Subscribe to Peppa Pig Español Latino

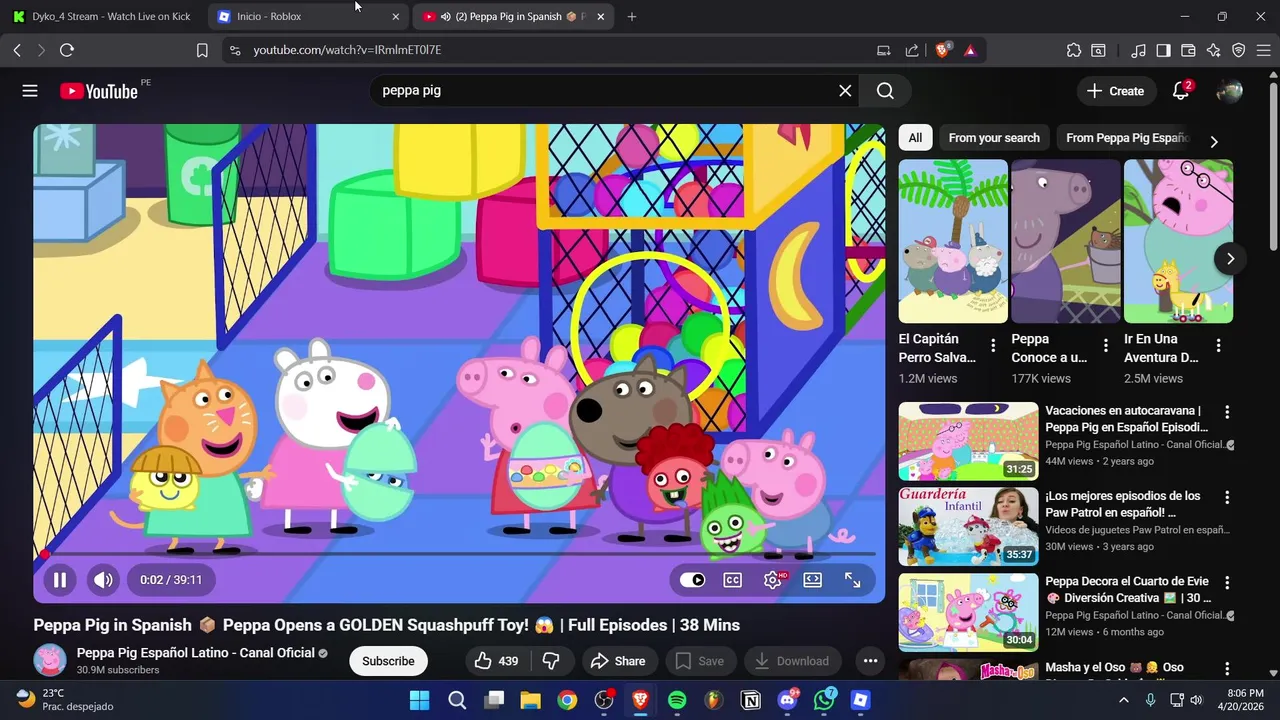tap(388, 661)
